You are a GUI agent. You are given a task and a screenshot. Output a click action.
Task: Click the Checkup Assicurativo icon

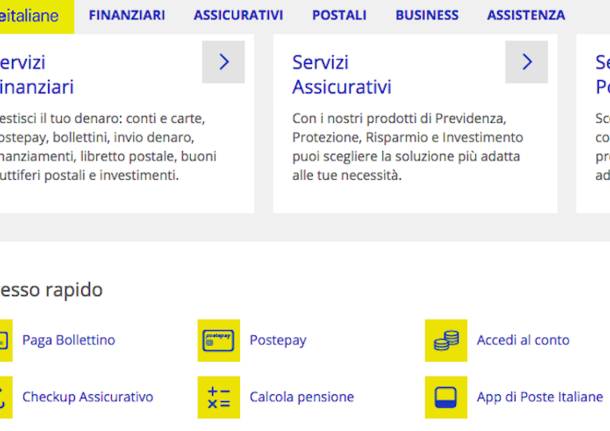click(4, 397)
